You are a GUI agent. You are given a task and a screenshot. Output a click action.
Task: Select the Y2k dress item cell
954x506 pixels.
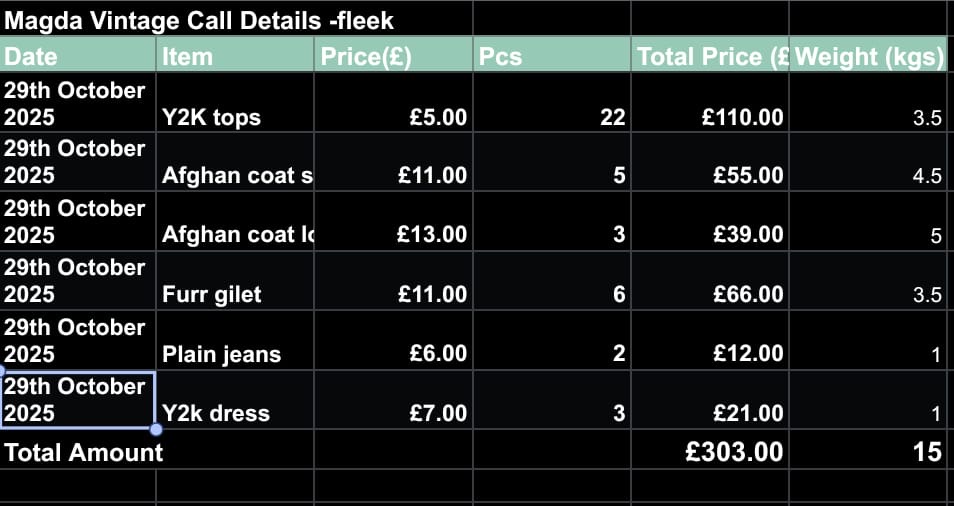pos(235,401)
